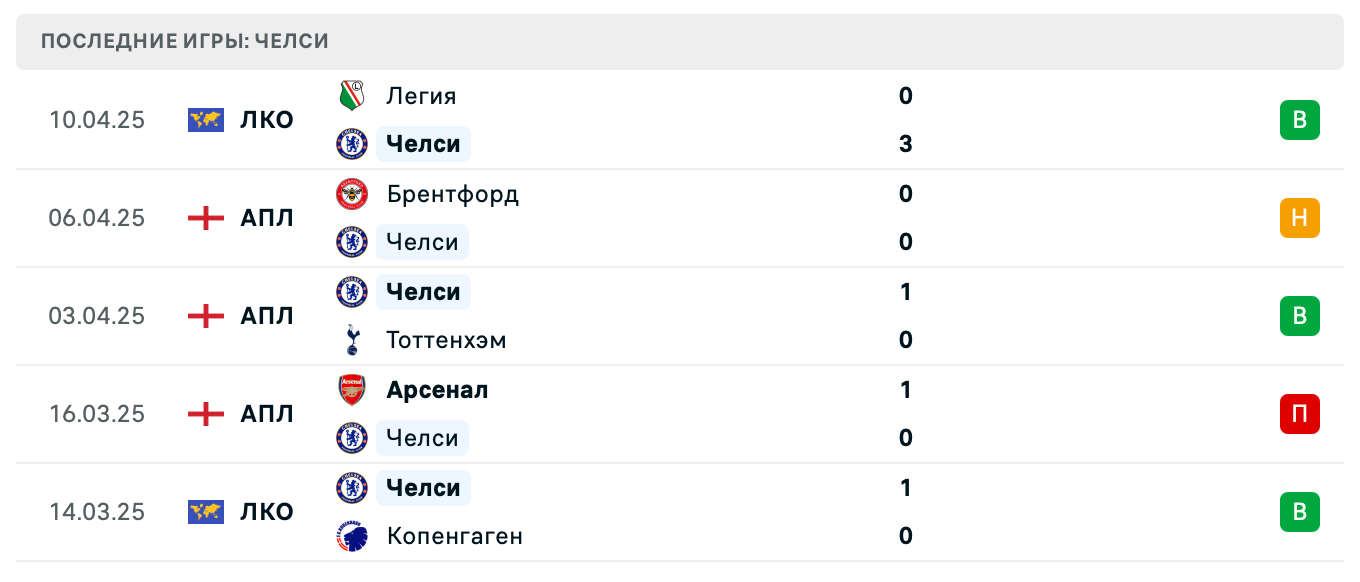Open the Арсенал team link

click(437, 390)
